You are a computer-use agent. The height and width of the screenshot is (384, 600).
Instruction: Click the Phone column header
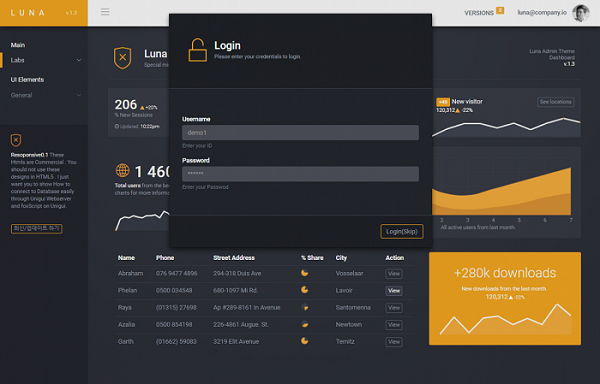tap(165, 258)
